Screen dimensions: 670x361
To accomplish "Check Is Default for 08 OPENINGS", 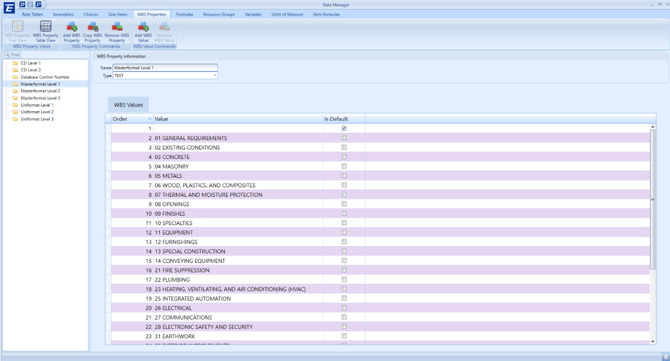I will point(344,204).
